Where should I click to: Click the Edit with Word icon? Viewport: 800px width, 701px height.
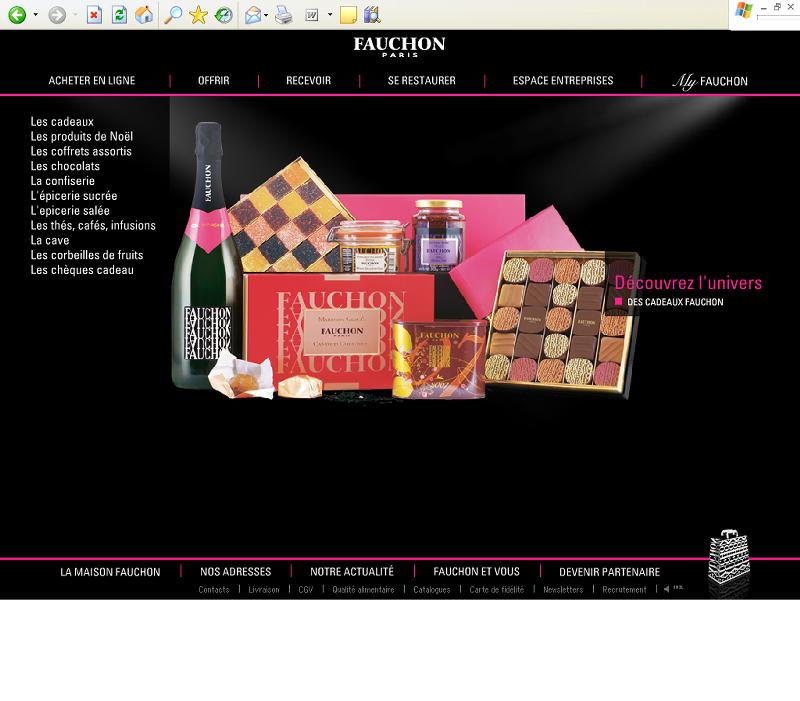click(x=312, y=15)
